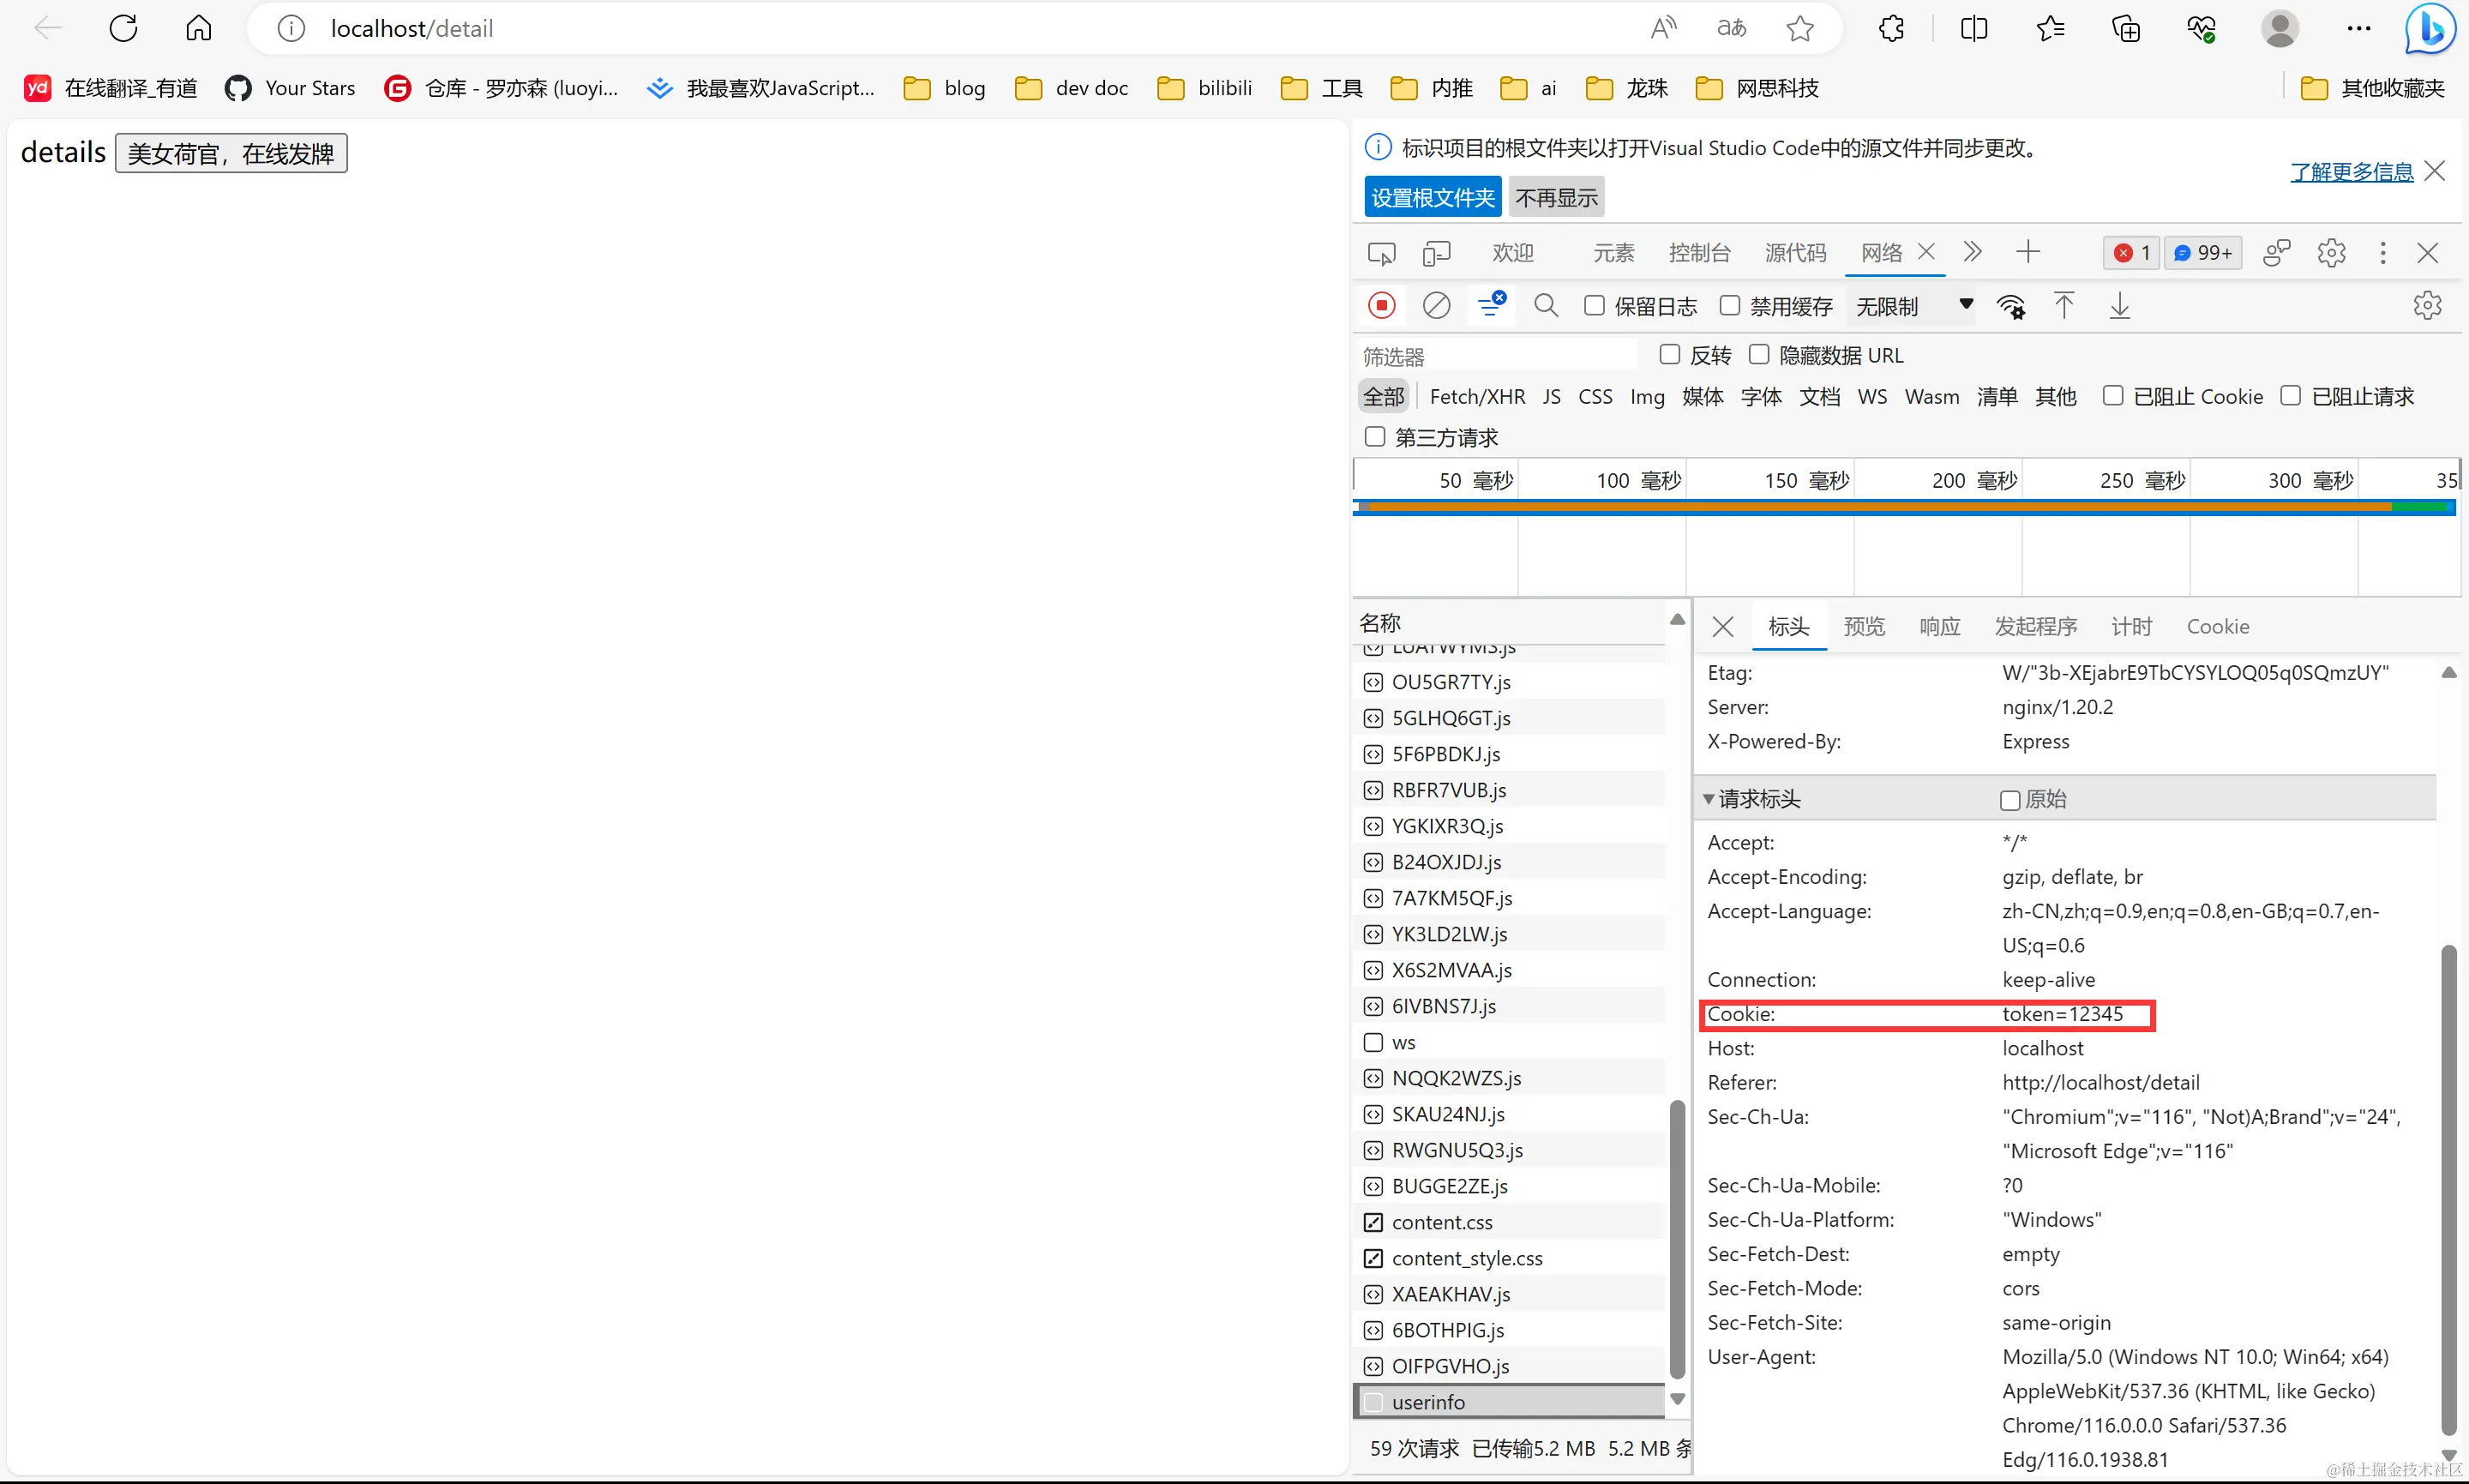Switch to the 控制台 tab
2469x1484 pixels.
pyautogui.click(x=1699, y=253)
